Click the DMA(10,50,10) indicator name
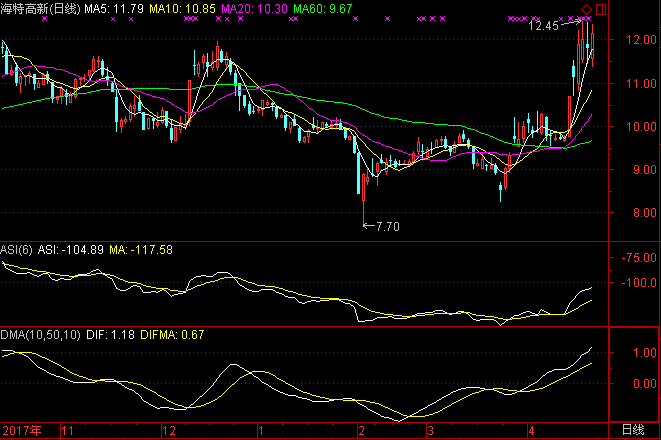This screenshot has height=440, width=661. click(39, 335)
